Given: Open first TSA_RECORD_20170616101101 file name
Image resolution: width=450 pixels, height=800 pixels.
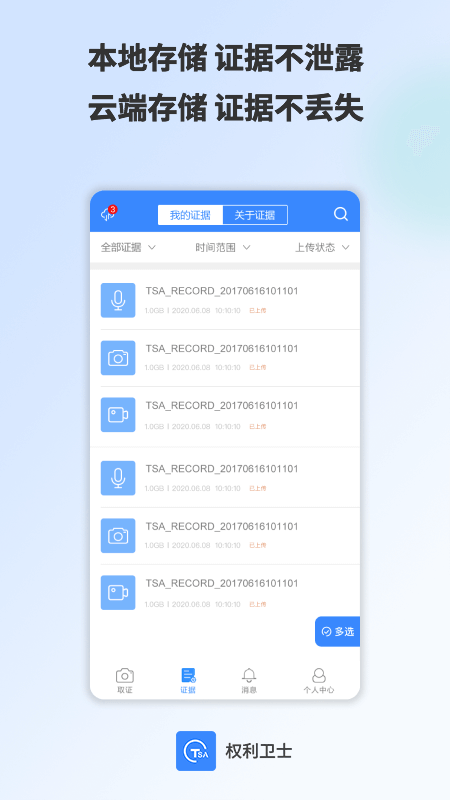Looking at the screenshot, I should coord(221,291).
